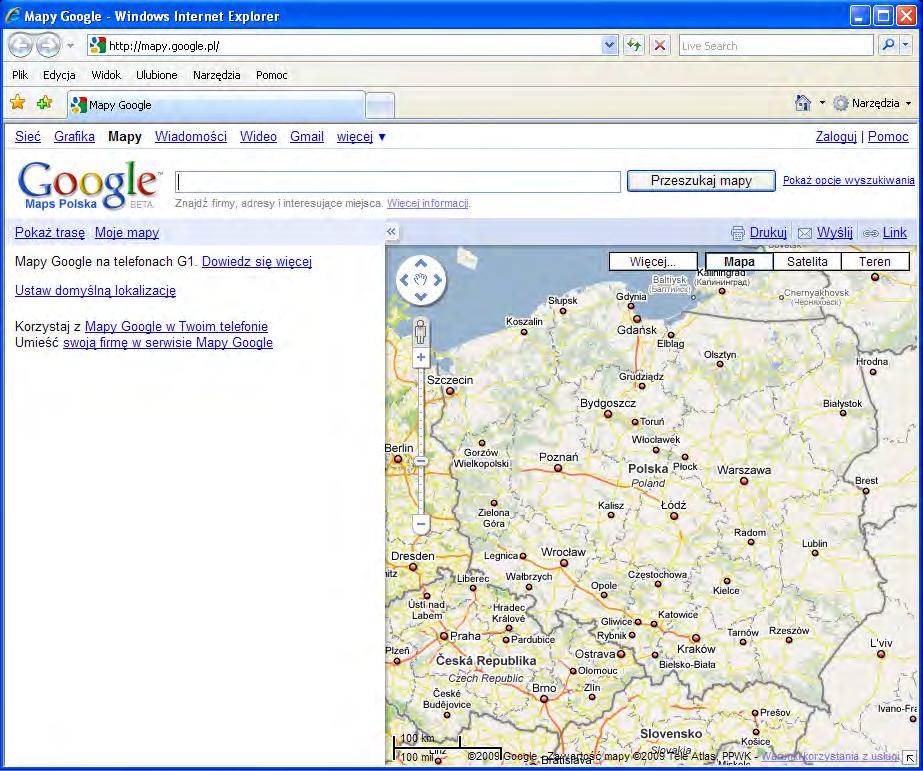Viewport: 923px width, 771px height.
Task: Open the Wideo link
Action: pyautogui.click(x=258, y=137)
